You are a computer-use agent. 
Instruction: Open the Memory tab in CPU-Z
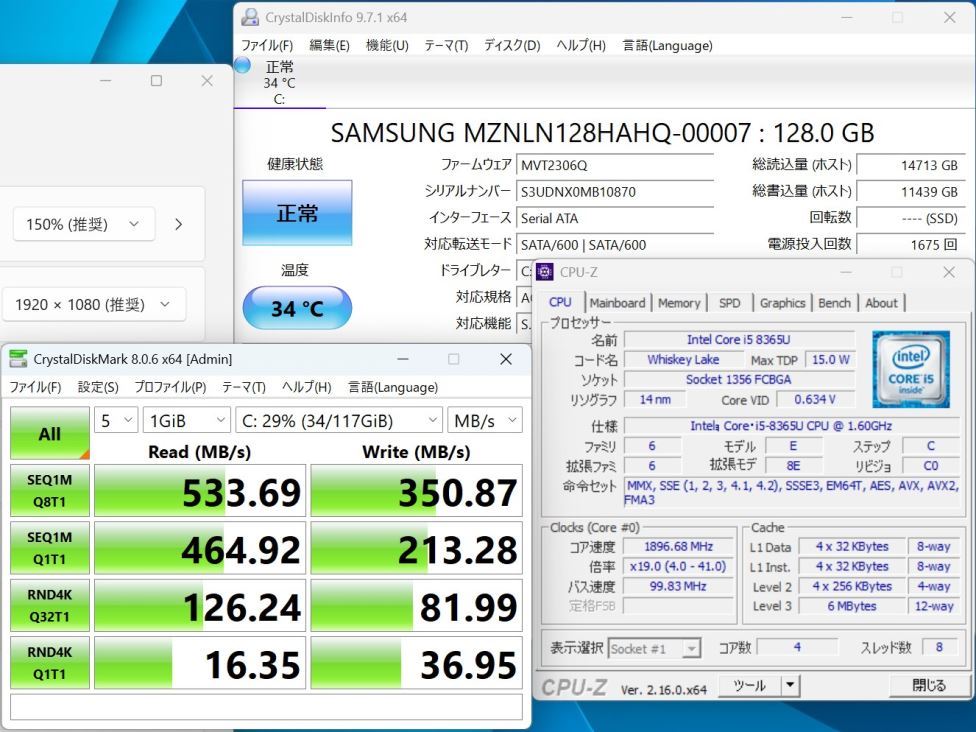click(679, 303)
